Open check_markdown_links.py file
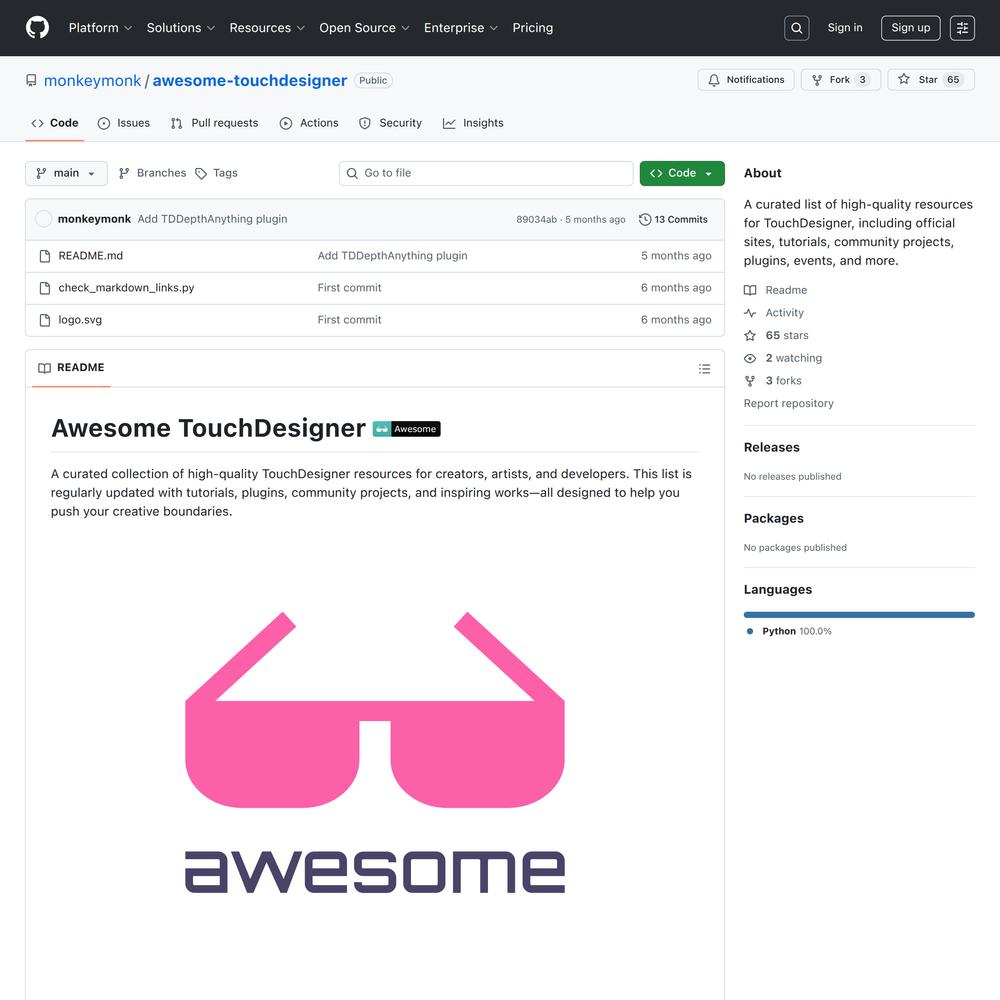This screenshot has width=1000, height=1000. tap(126, 288)
